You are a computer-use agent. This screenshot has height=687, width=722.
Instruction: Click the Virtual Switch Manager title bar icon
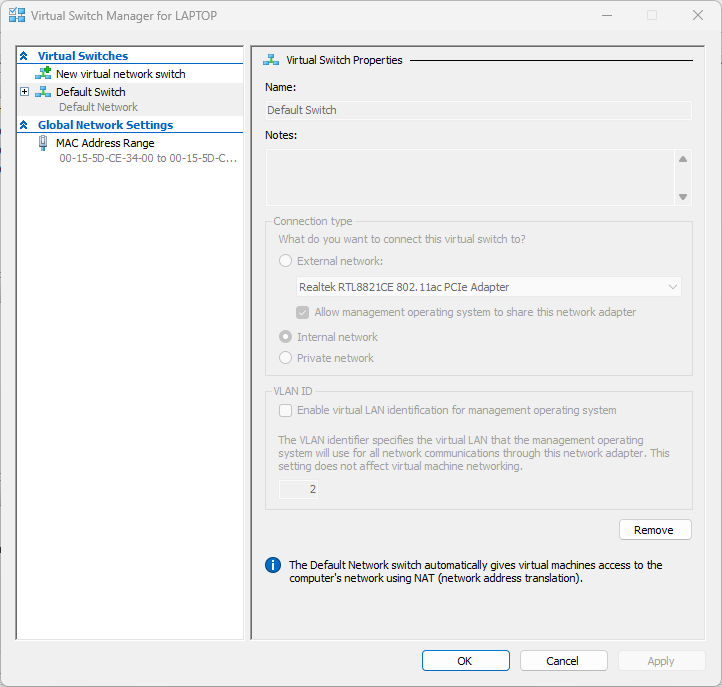pos(17,16)
